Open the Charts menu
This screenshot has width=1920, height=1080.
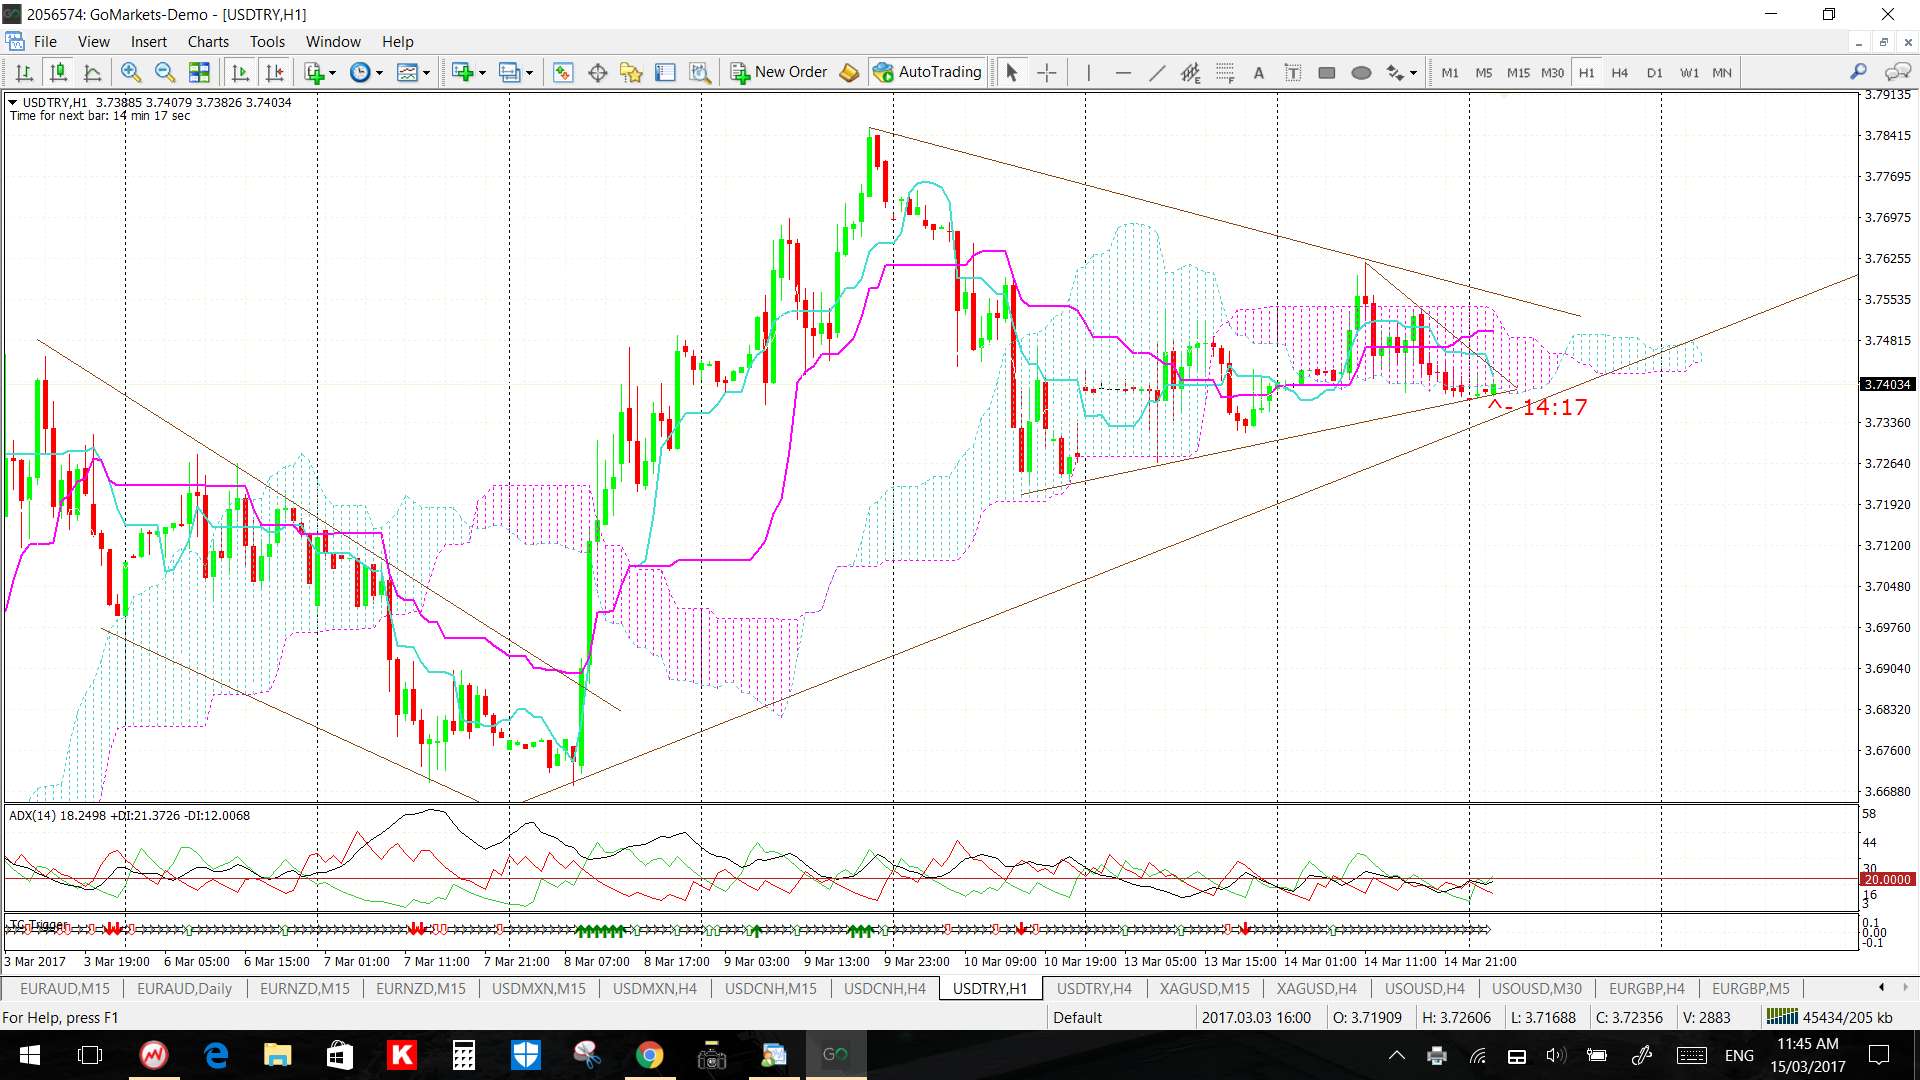207,42
